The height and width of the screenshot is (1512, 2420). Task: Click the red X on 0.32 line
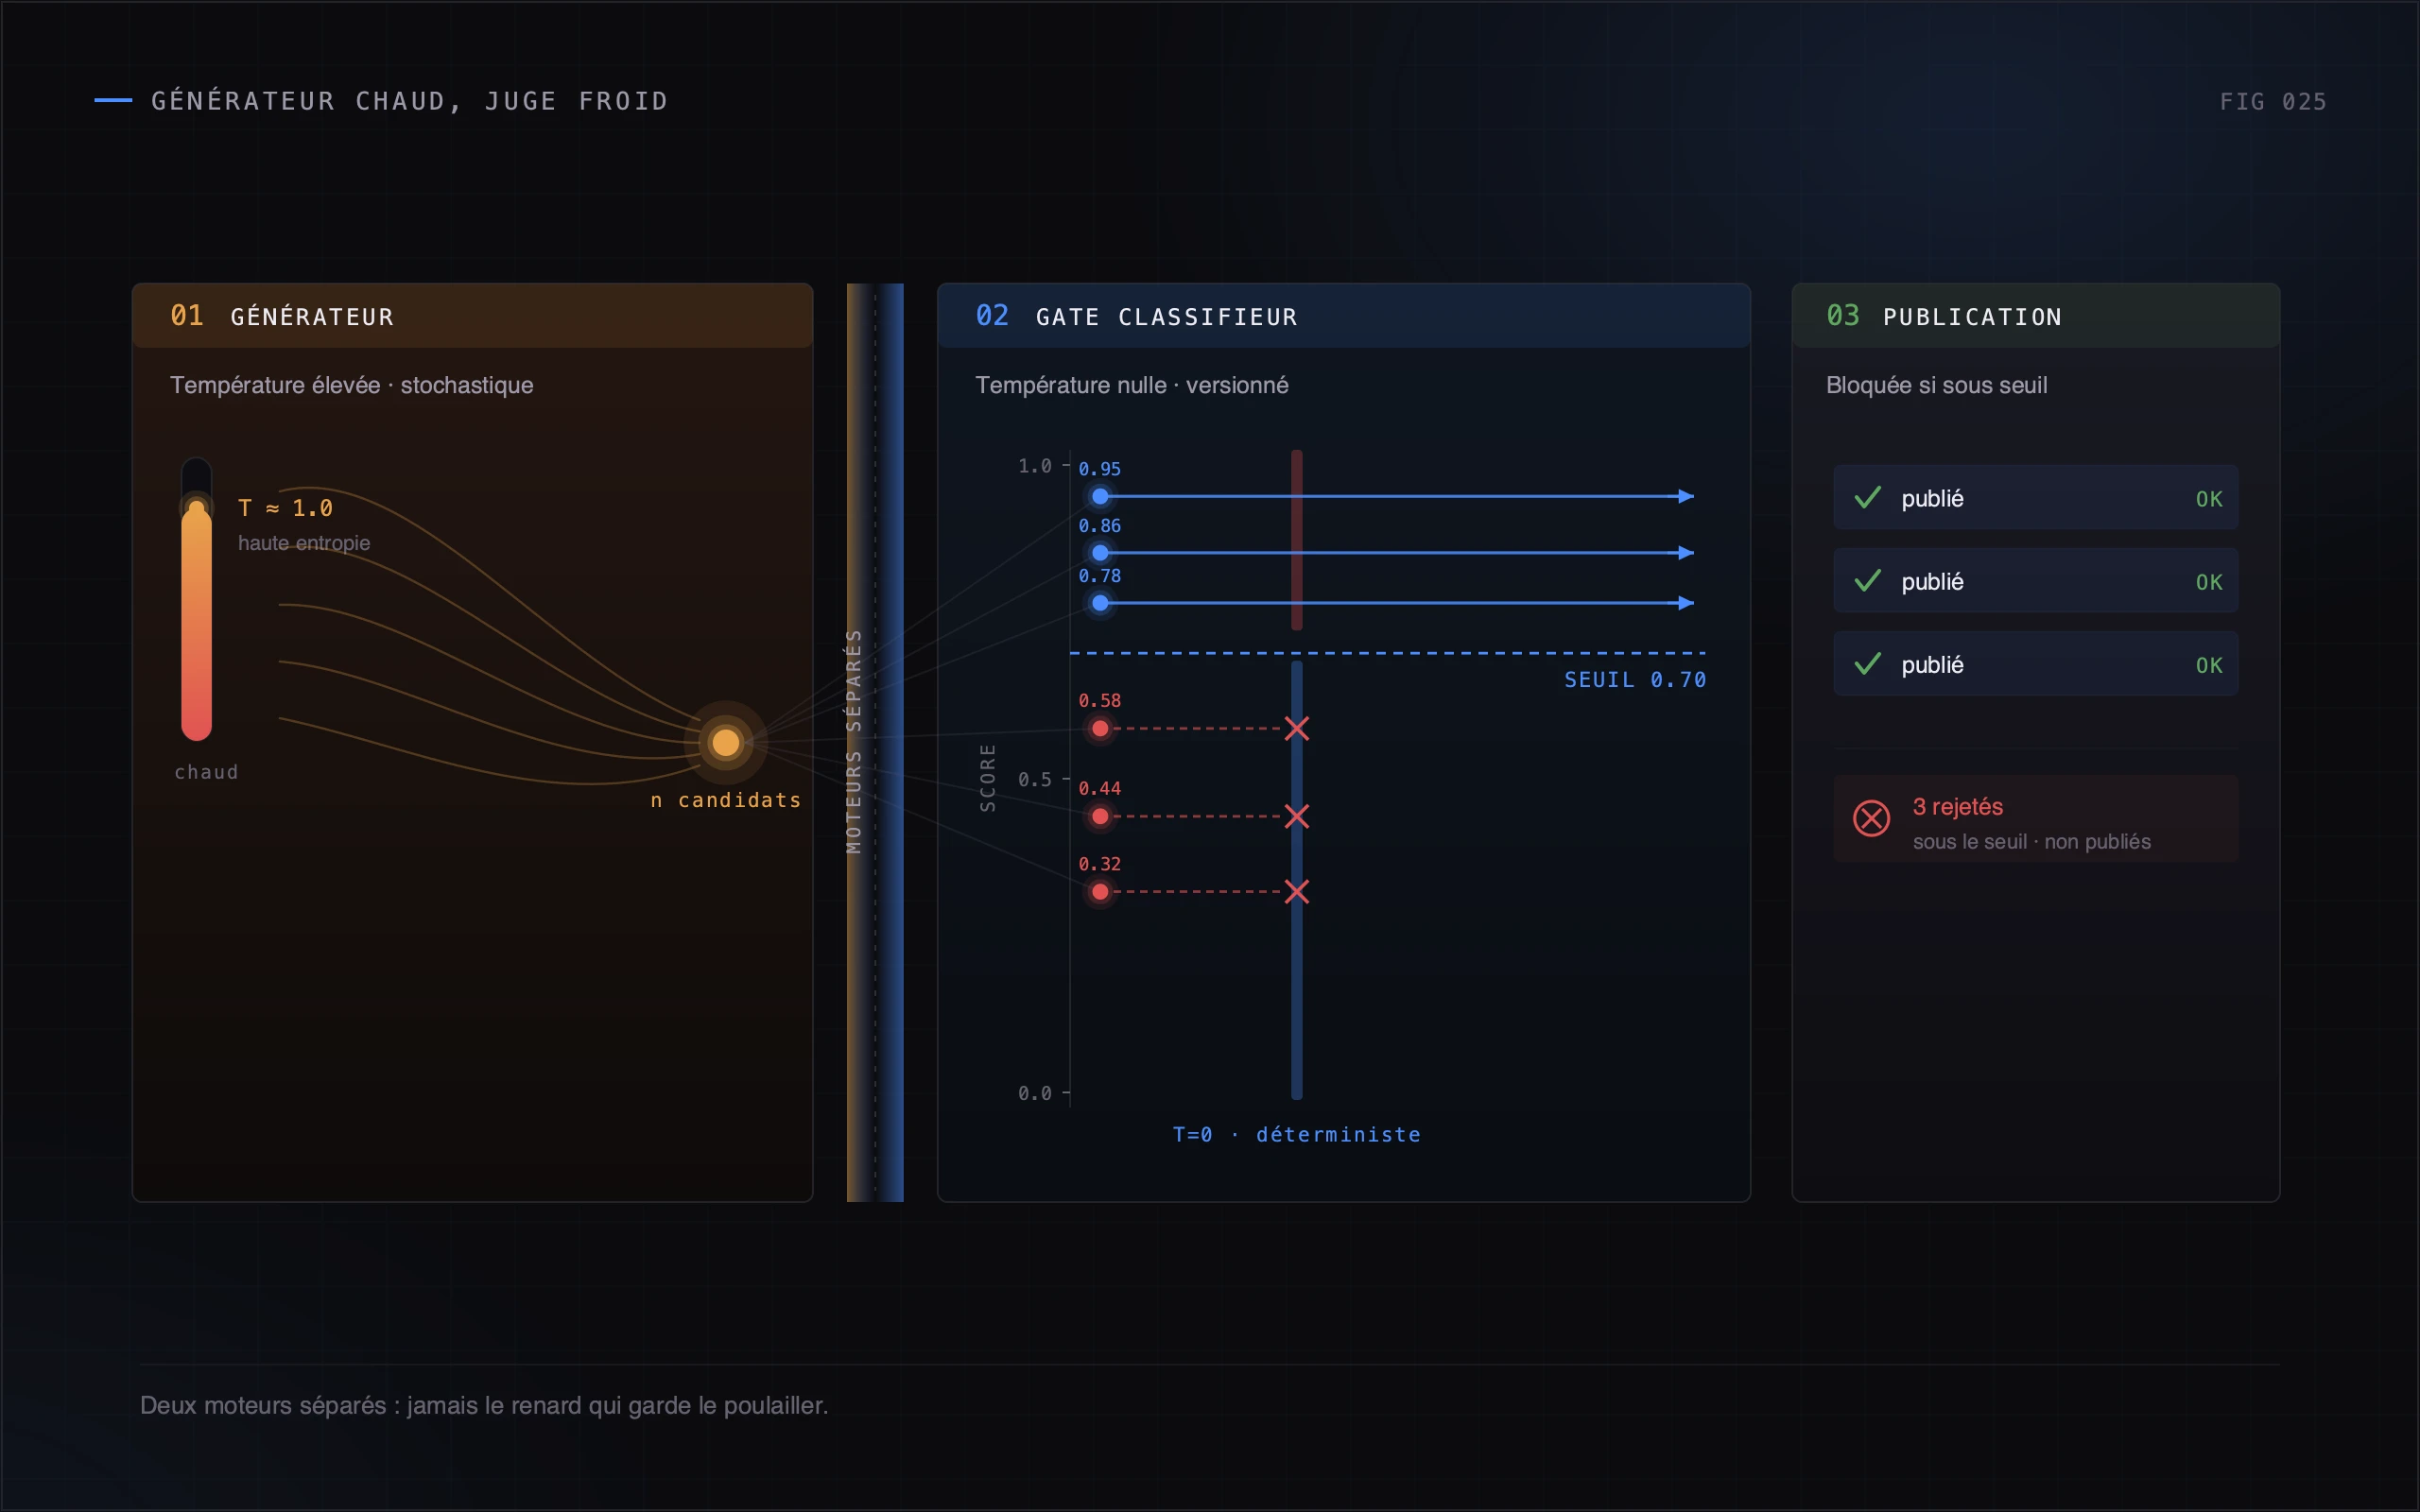click(x=1297, y=891)
